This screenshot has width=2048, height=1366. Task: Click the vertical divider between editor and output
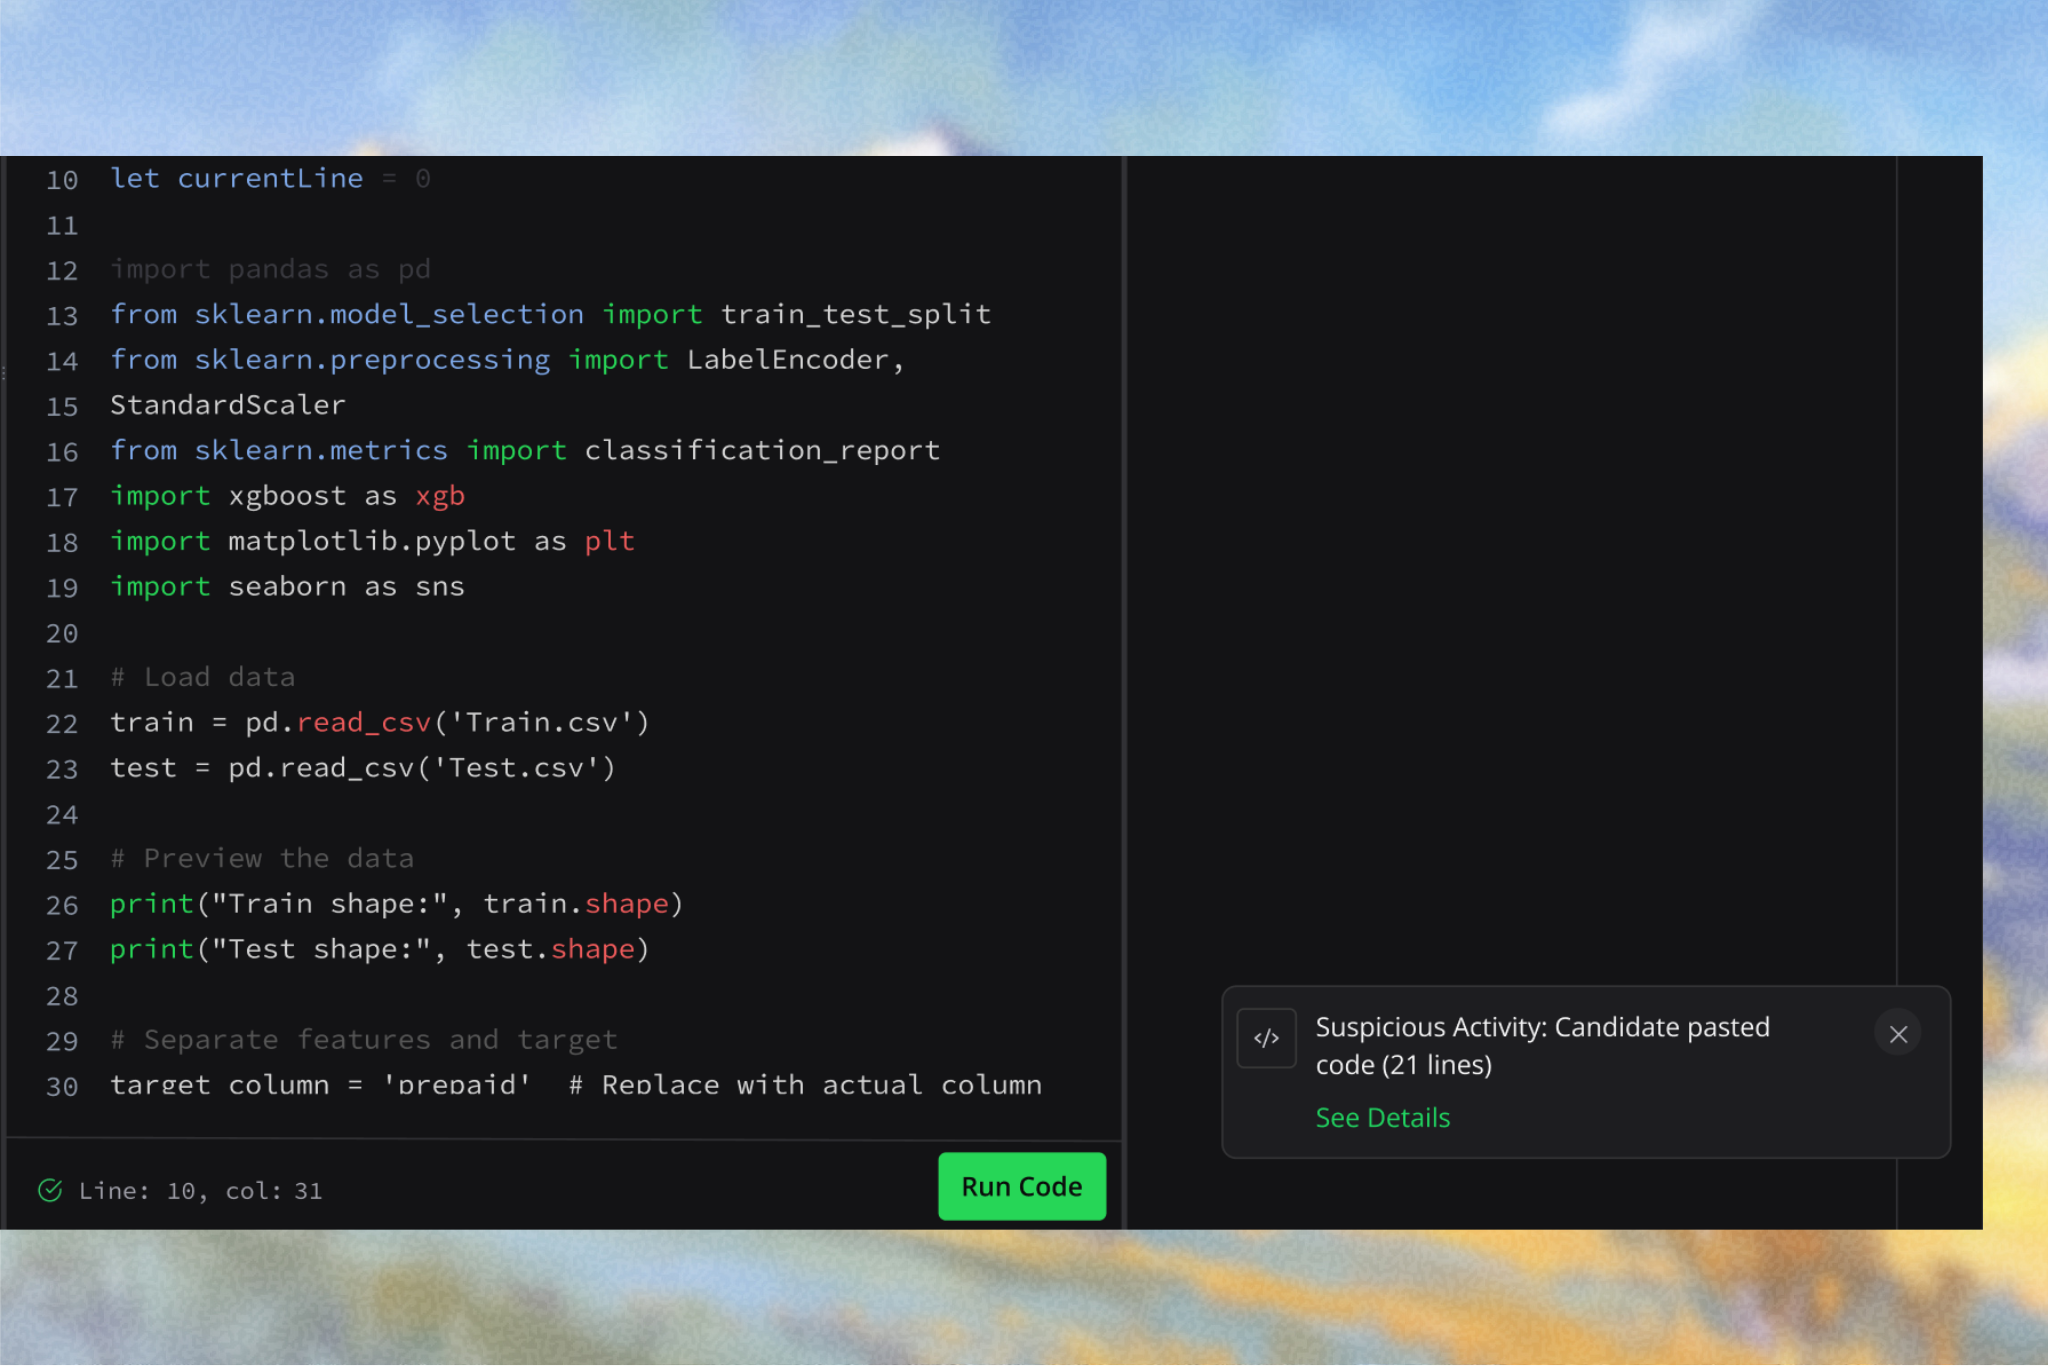point(1124,650)
